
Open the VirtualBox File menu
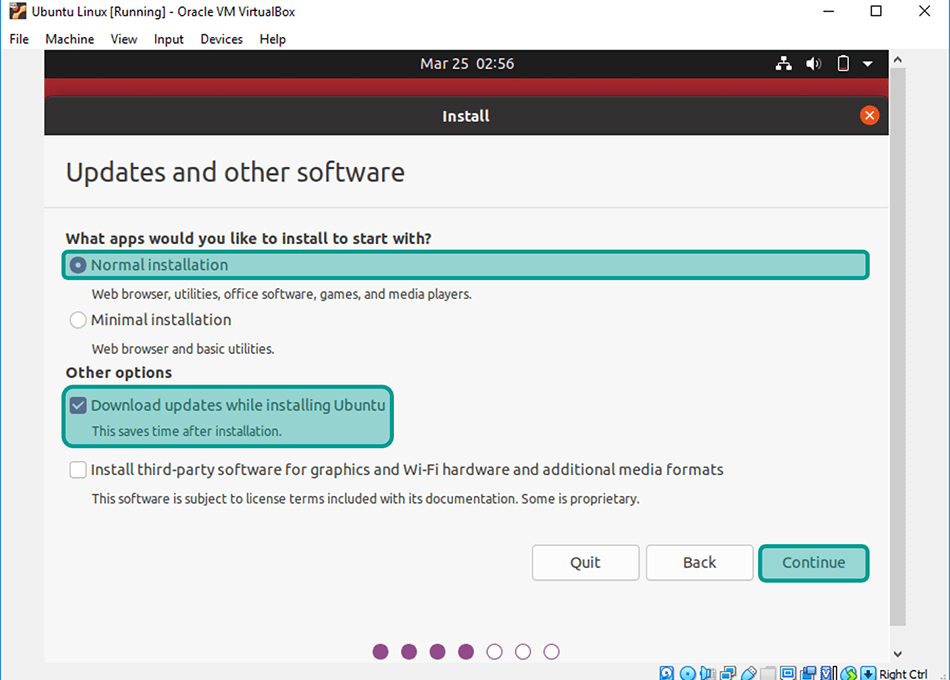pyautogui.click(x=19, y=39)
